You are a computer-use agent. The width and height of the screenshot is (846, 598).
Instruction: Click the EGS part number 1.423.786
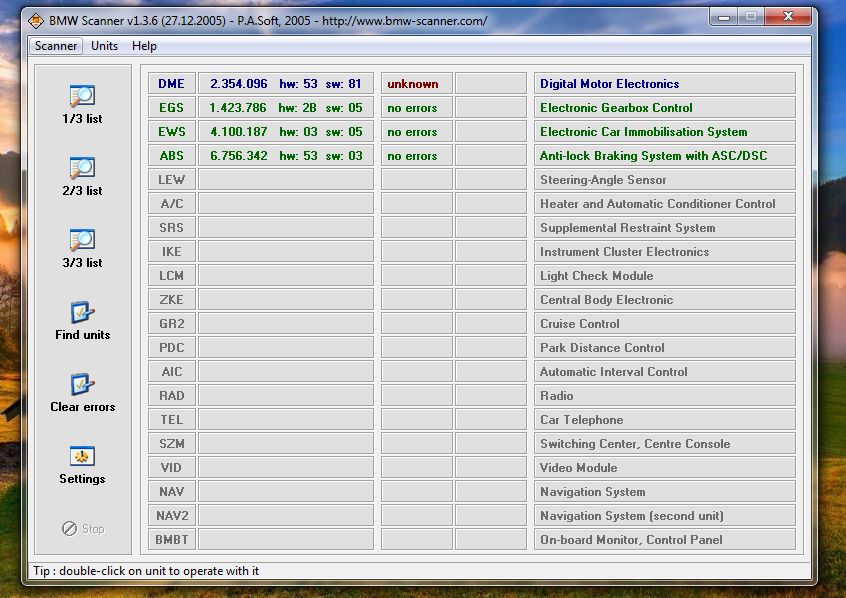tap(238, 107)
